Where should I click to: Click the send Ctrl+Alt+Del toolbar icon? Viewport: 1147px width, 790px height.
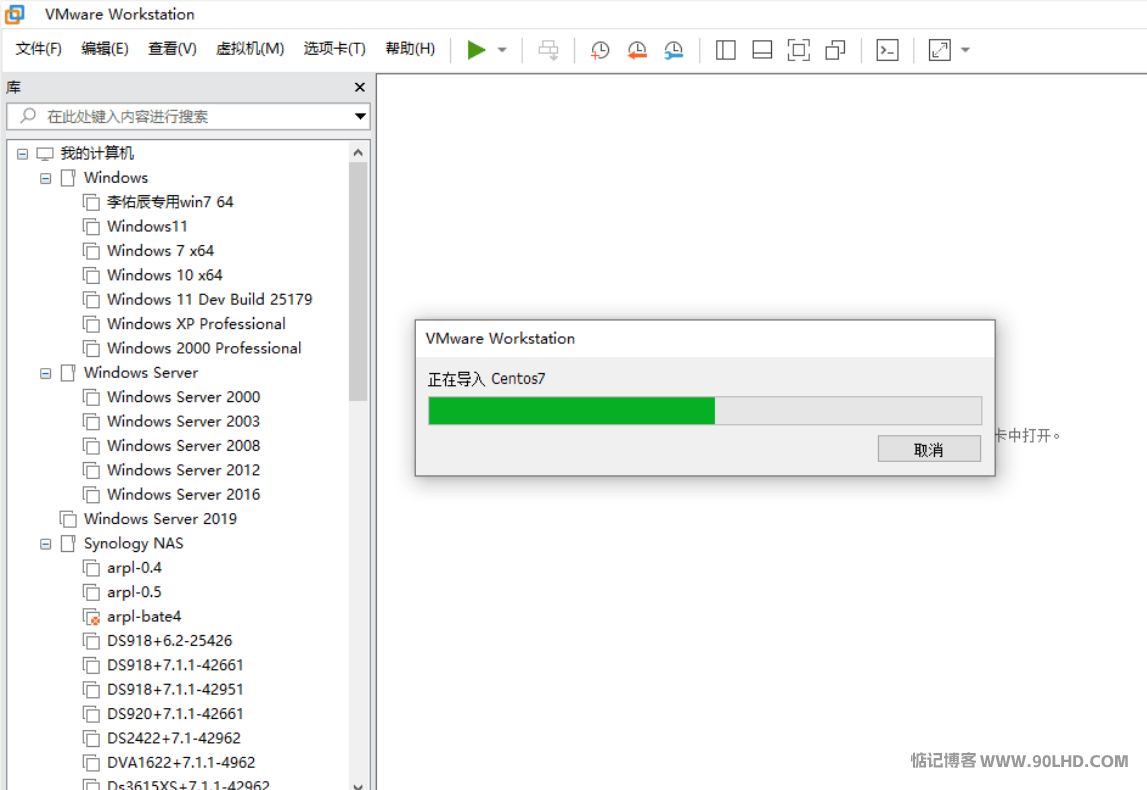pyautogui.click(x=548, y=50)
